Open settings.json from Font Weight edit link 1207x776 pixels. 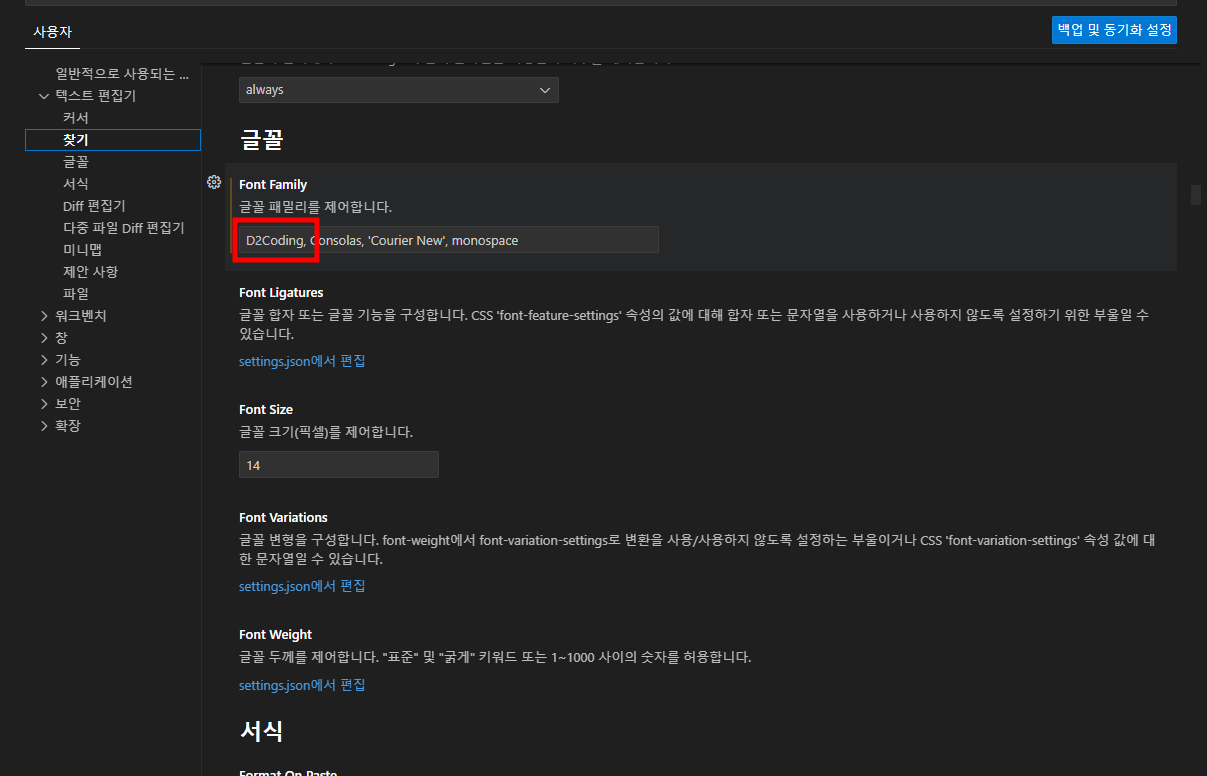[x=302, y=685]
